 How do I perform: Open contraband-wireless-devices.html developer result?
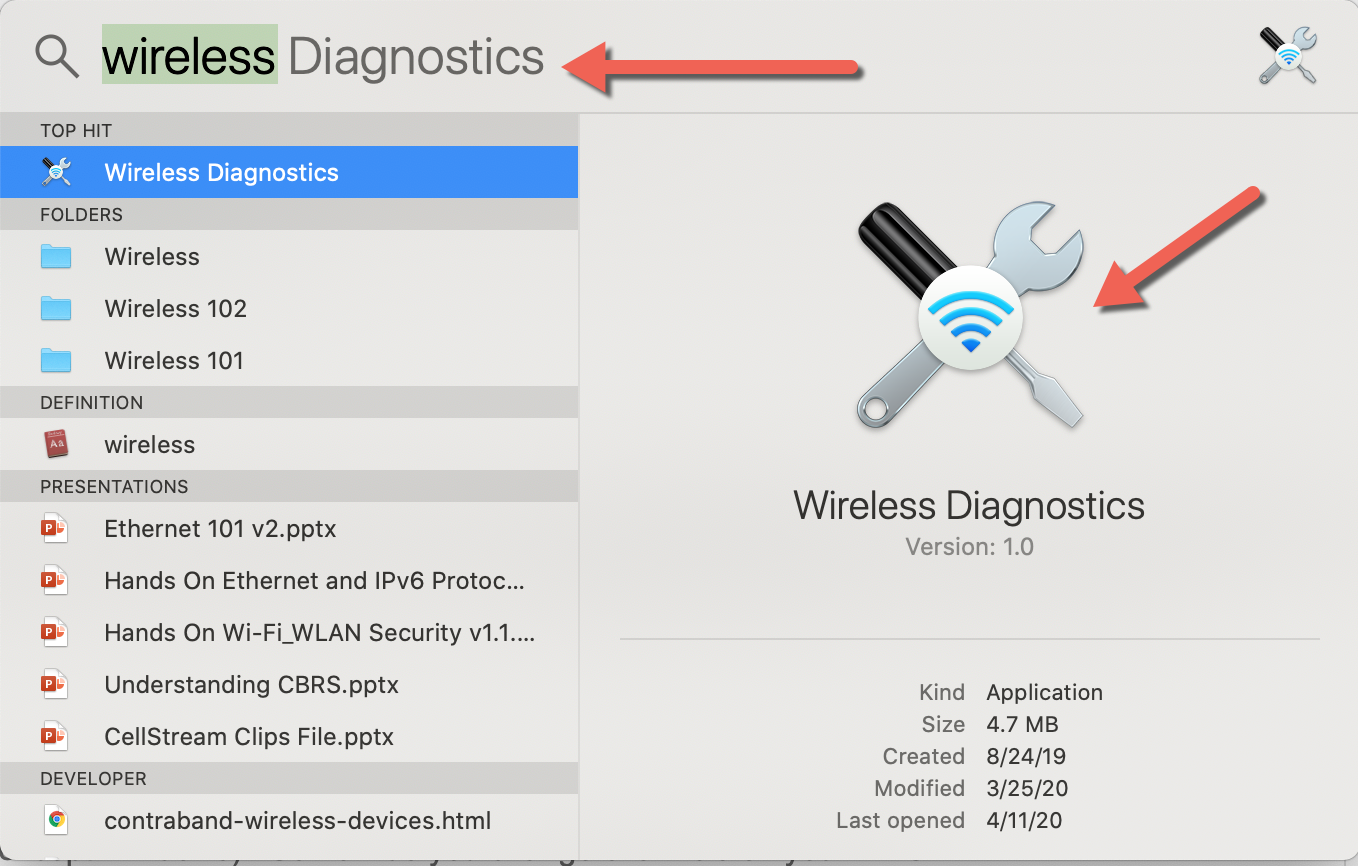coord(297,821)
